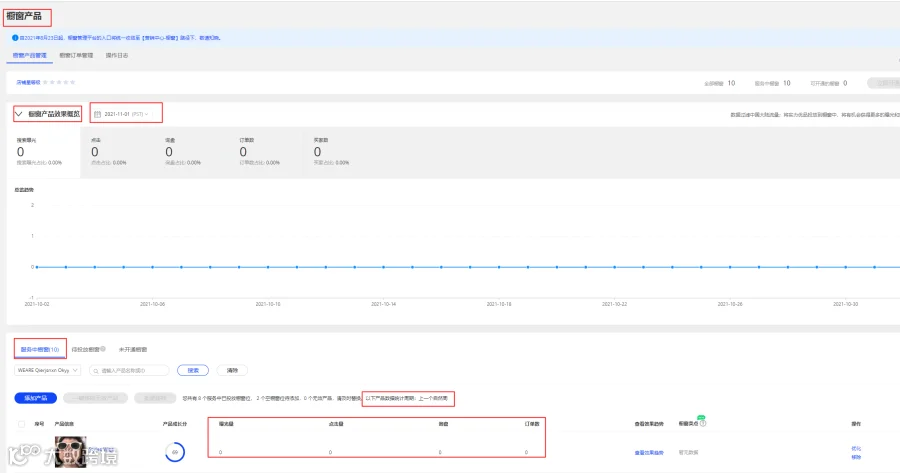This screenshot has width=900, height=473.
Task: Click the blue info icon in notice banner
Action: click(15, 38)
